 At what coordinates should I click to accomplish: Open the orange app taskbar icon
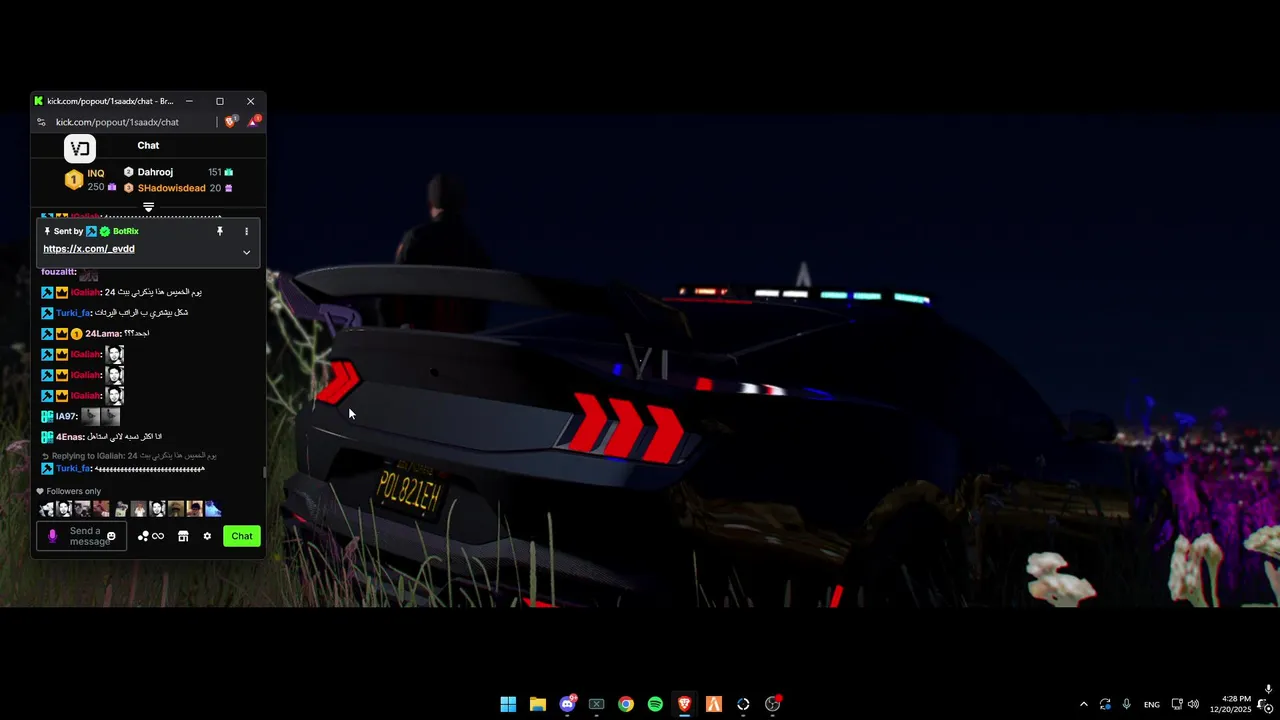coord(714,704)
